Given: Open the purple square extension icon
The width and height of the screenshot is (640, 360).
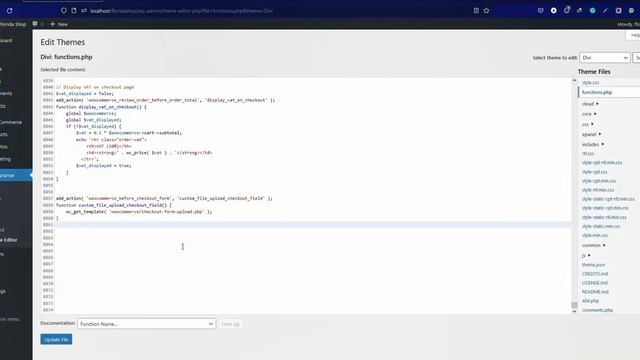Looking at the screenshot, I should click(618, 11).
